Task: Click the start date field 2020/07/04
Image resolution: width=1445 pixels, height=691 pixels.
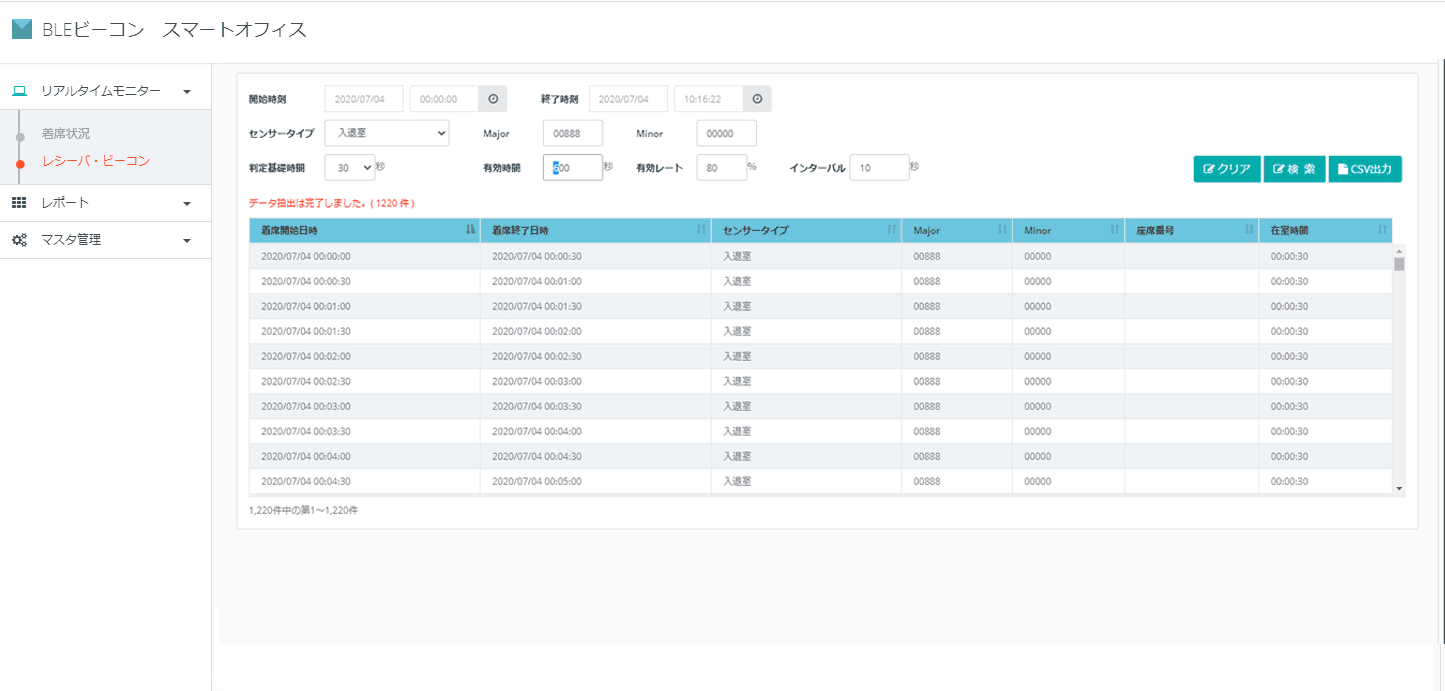Action: 364,99
